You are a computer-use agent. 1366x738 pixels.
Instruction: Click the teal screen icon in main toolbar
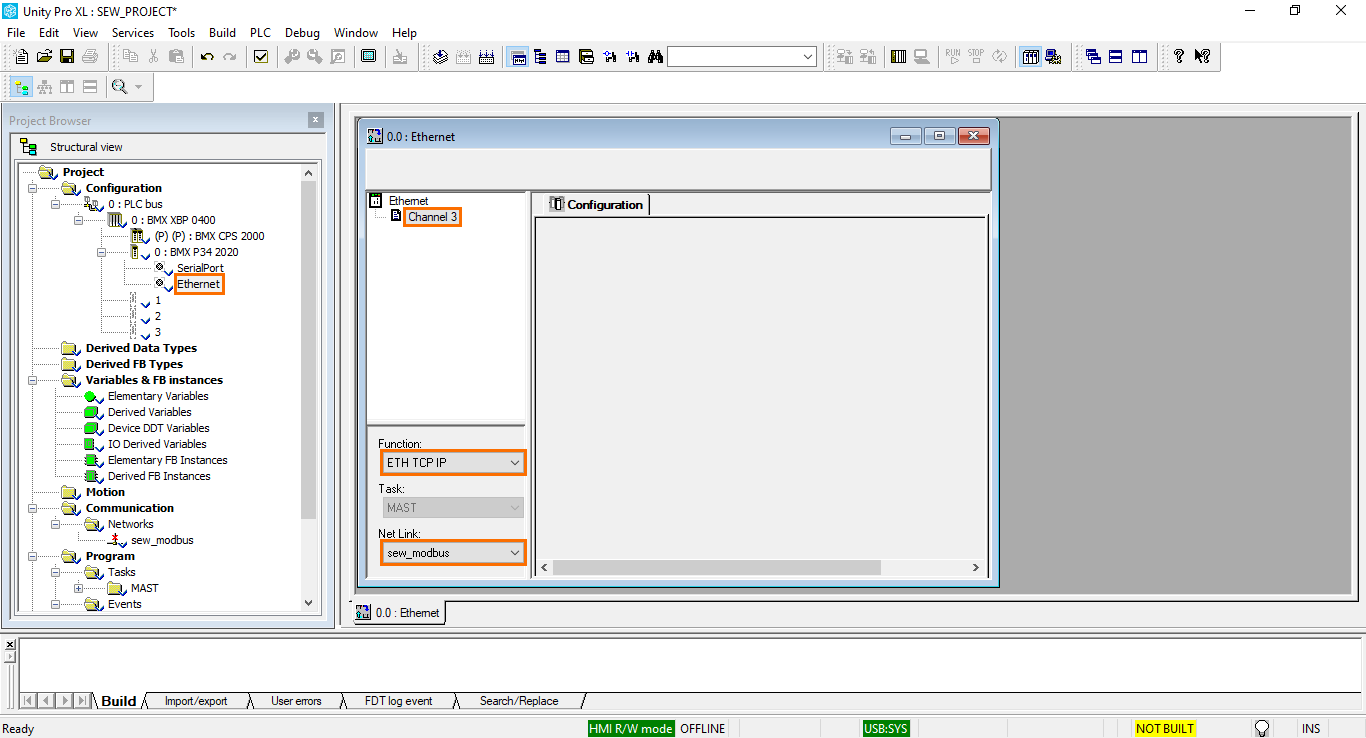[x=368, y=57]
